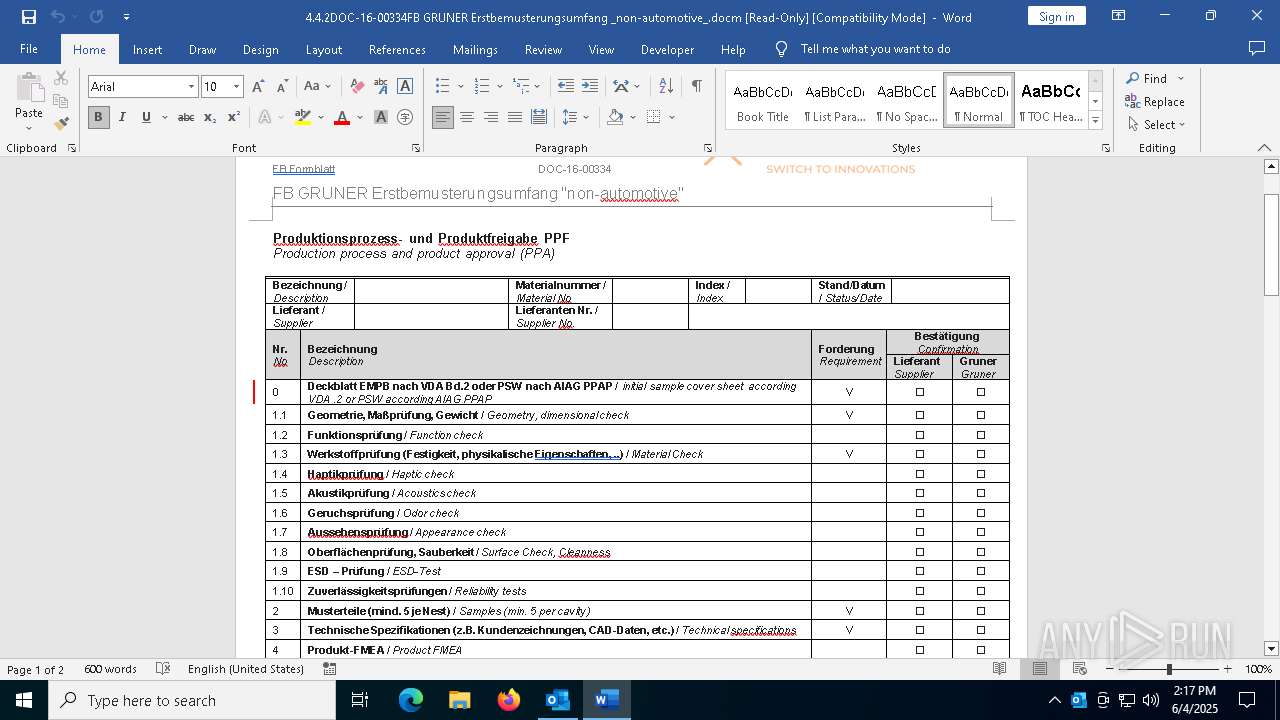Viewport: 1280px width, 720px height.
Task: Open Outlook from the taskbar
Action: (557, 700)
